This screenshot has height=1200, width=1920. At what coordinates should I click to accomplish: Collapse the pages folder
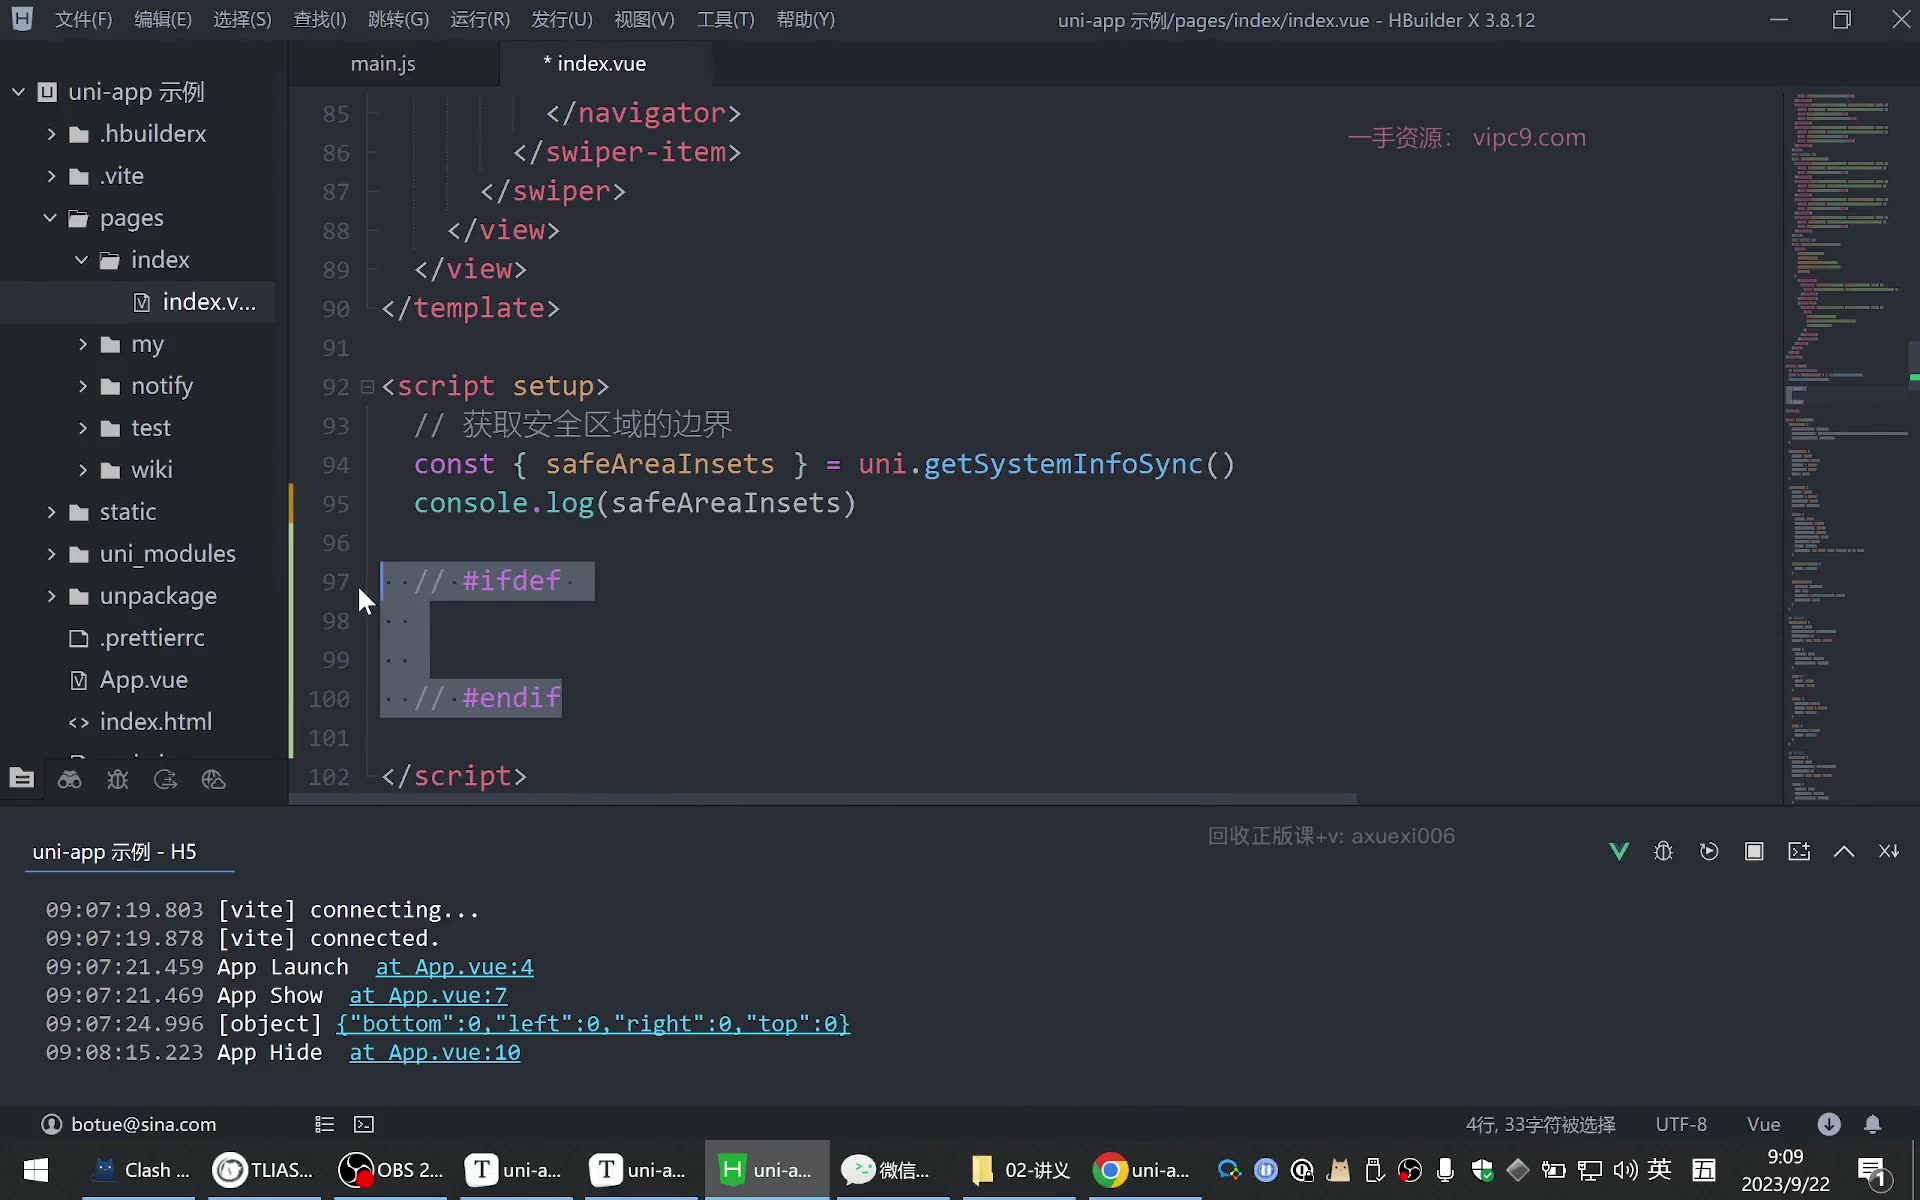[x=50, y=218]
